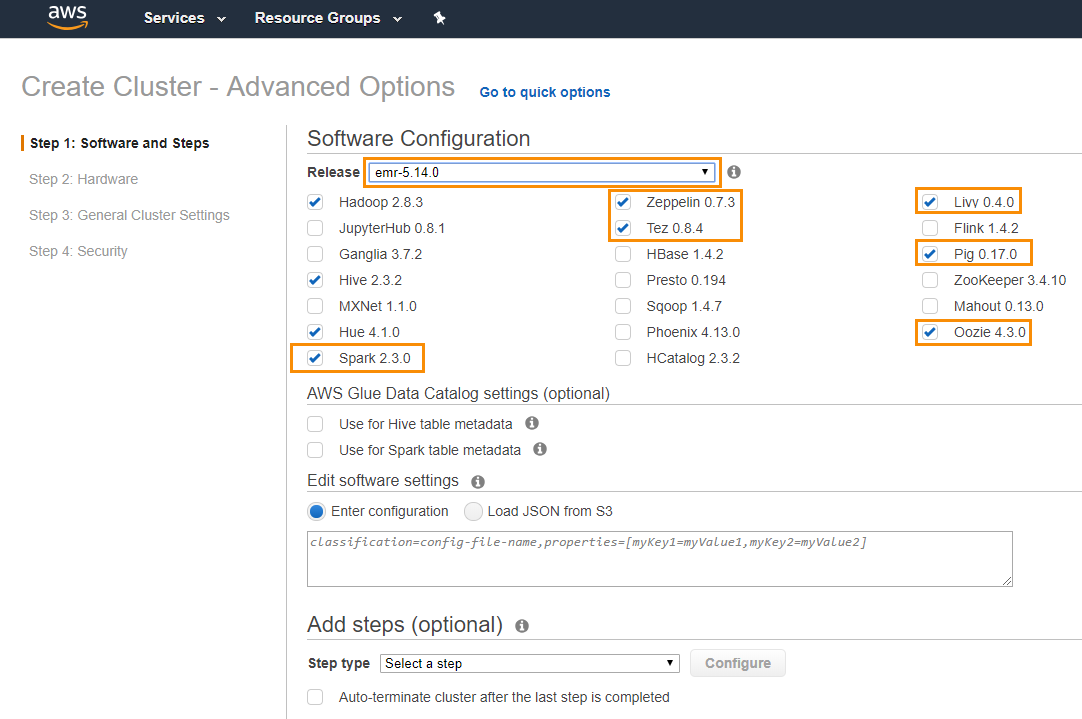Click info icon next to Edit software settings

pos(478,482)
